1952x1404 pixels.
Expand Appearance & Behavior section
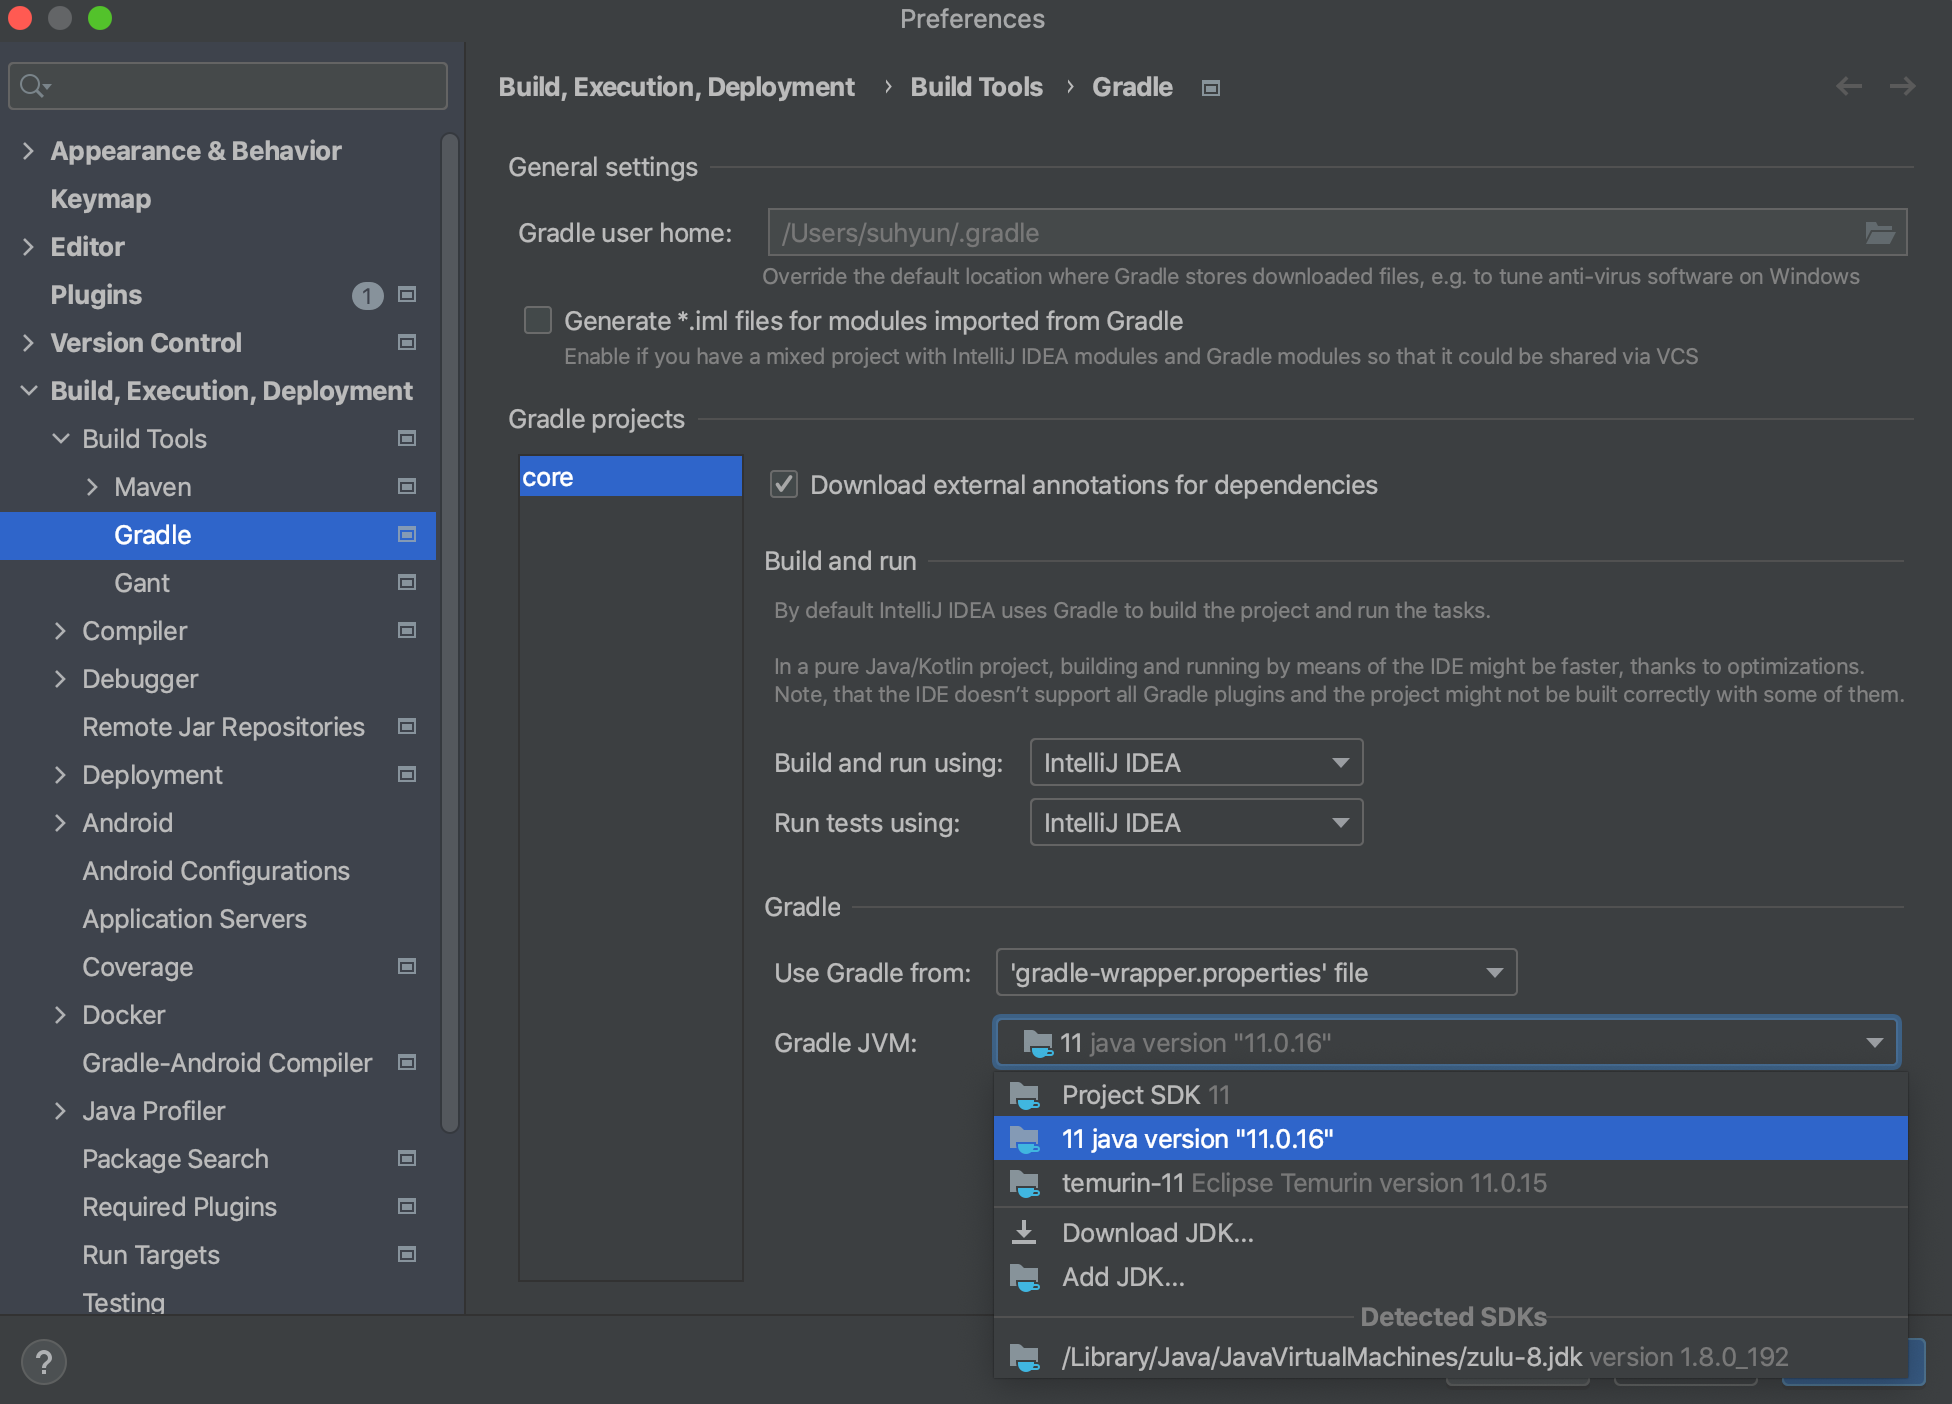[x=28, y=151]
